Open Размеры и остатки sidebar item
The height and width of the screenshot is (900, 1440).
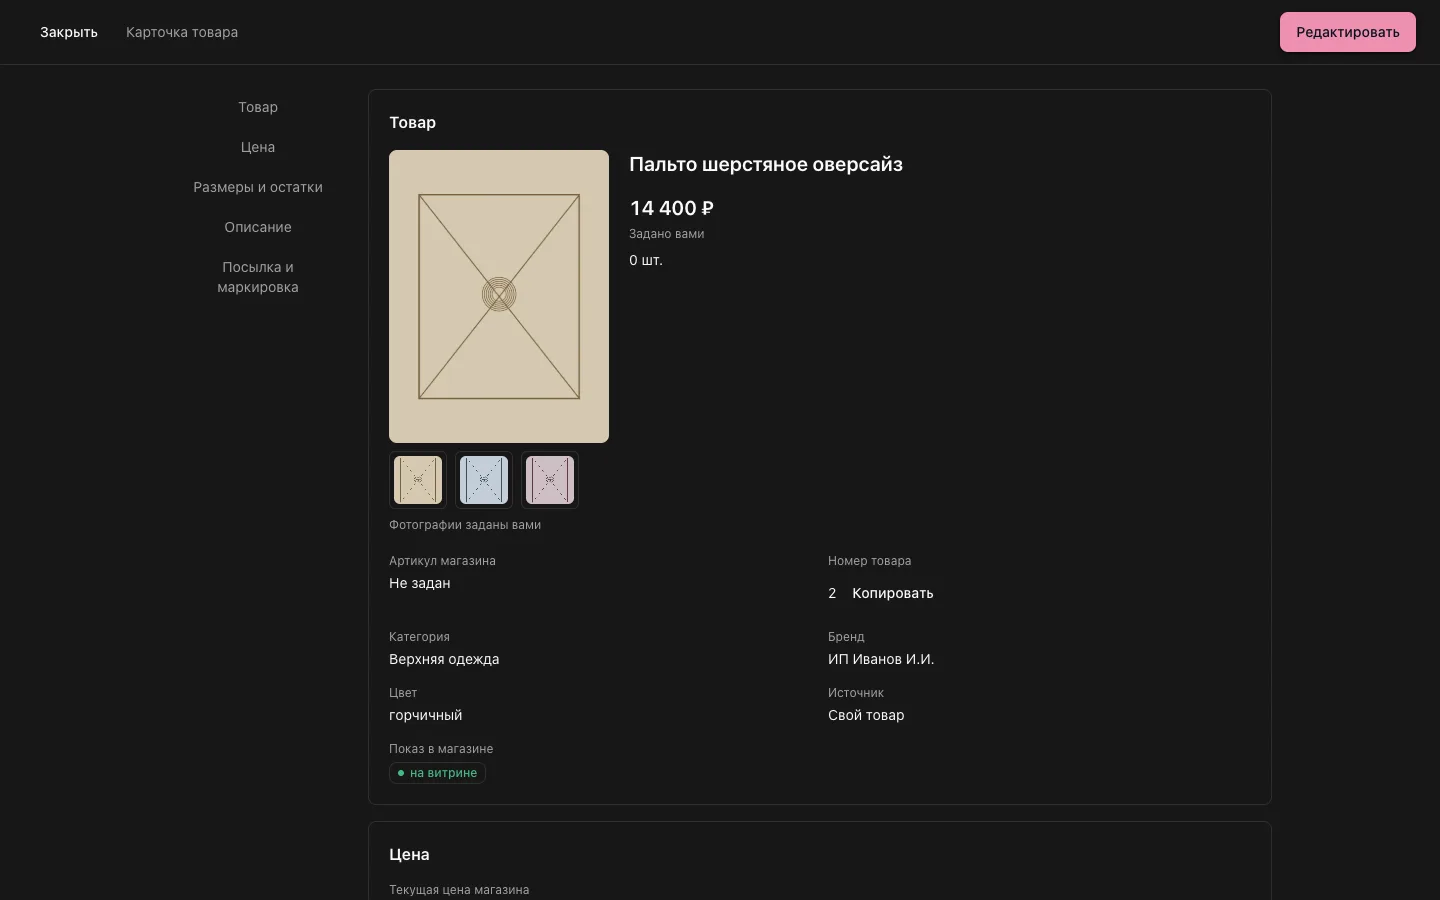[x=258, y=187]
